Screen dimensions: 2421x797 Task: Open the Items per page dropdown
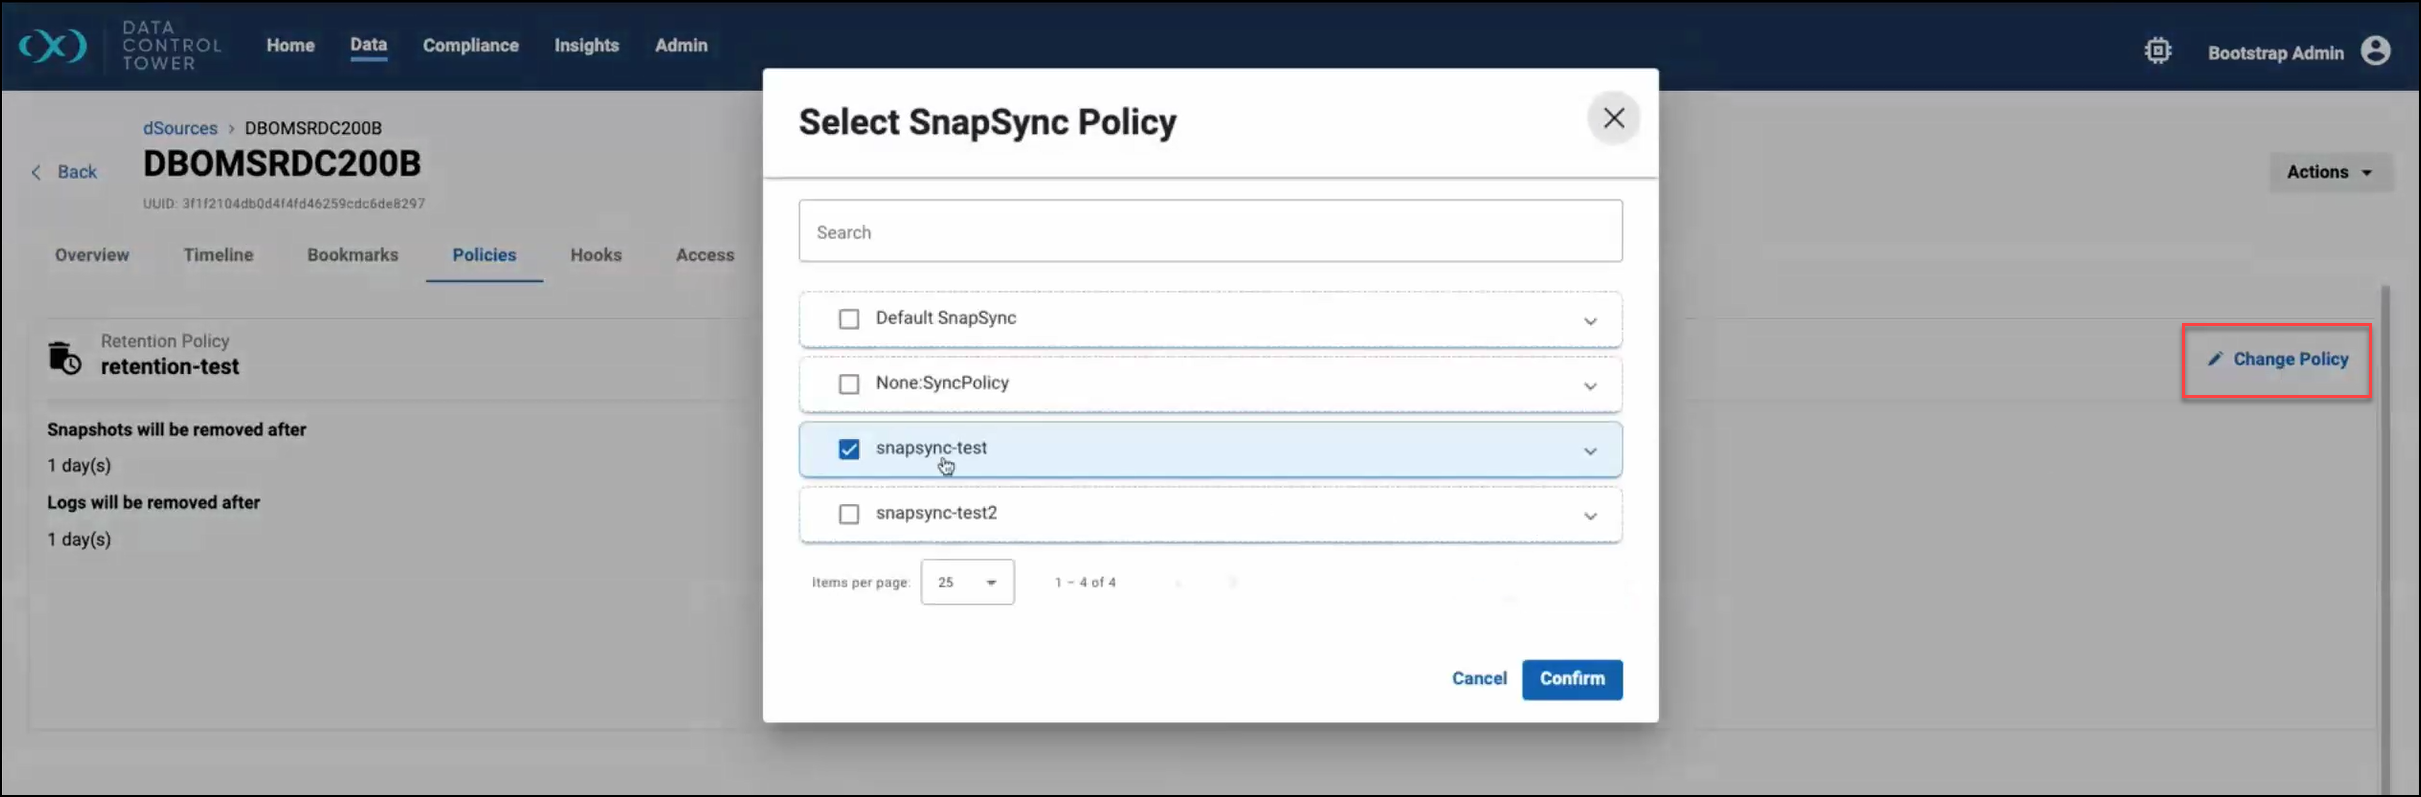pos(967,582)
